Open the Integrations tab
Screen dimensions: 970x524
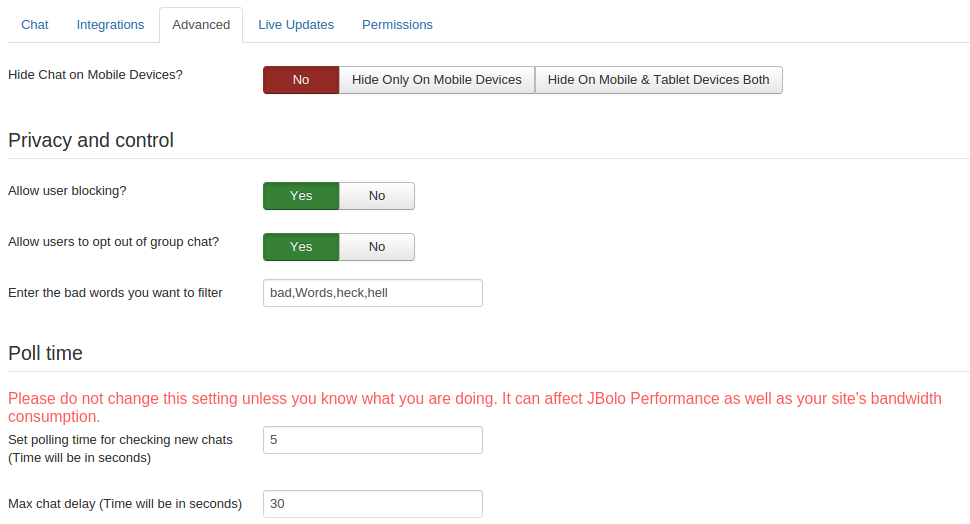coord(110,25)
